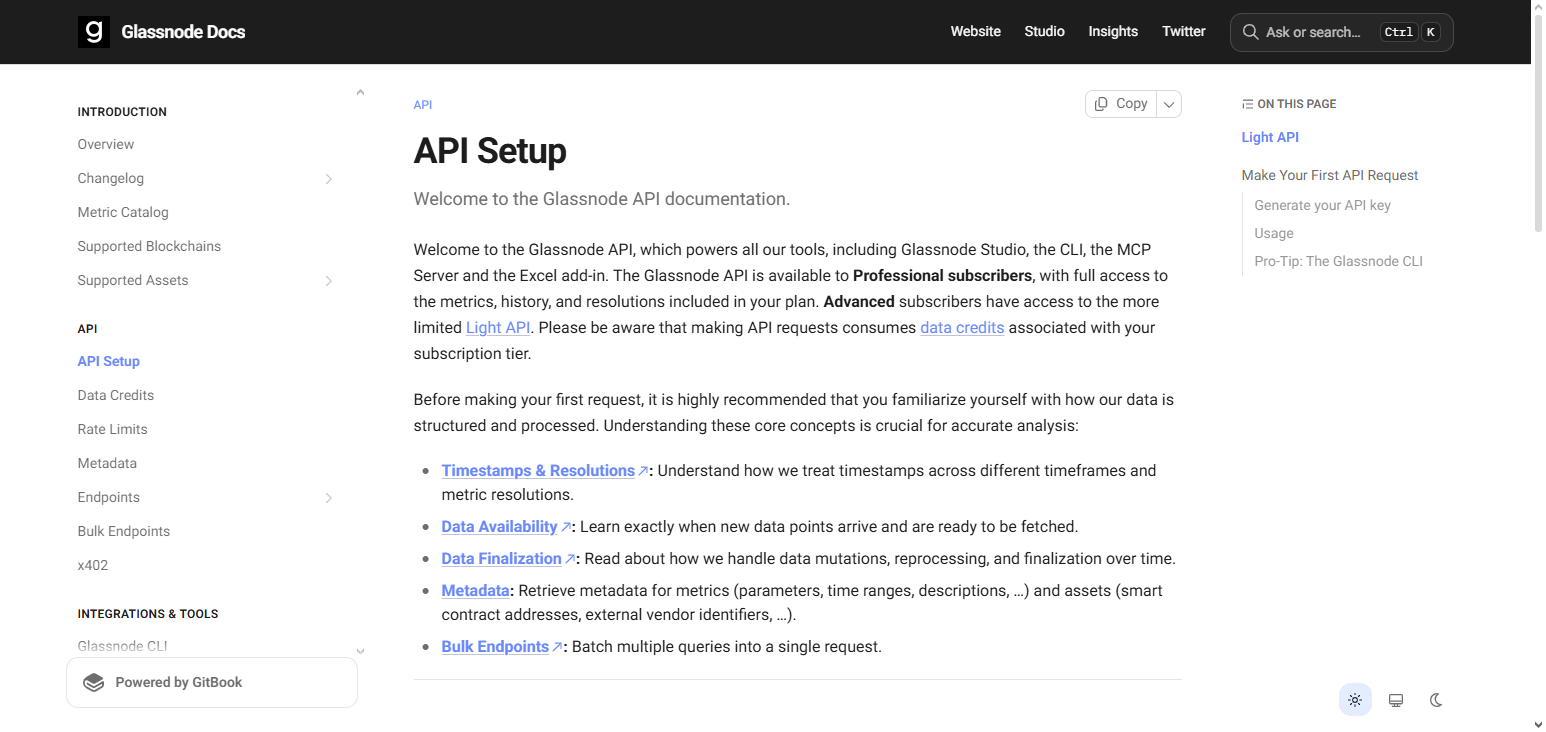Click external arrow beside Bulk Endpoints link
The height and width of the screenshot is (732, 1546).
[x=557, y=647]
